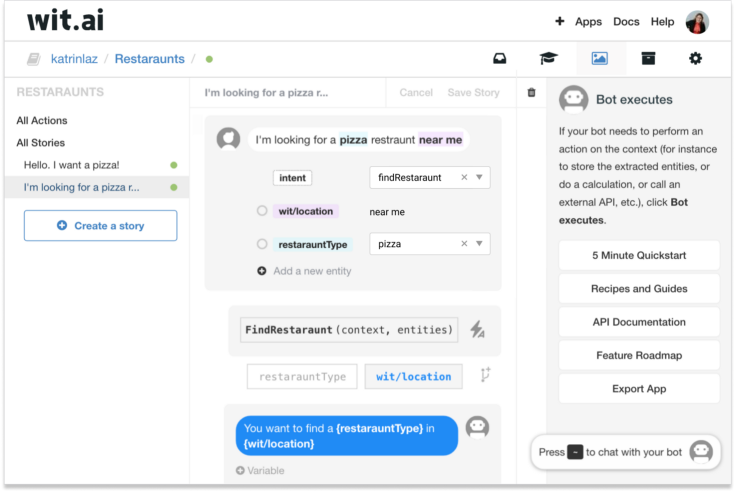Click the wit.ai logo
The image size is (735, 492).
tap(66, 21)
